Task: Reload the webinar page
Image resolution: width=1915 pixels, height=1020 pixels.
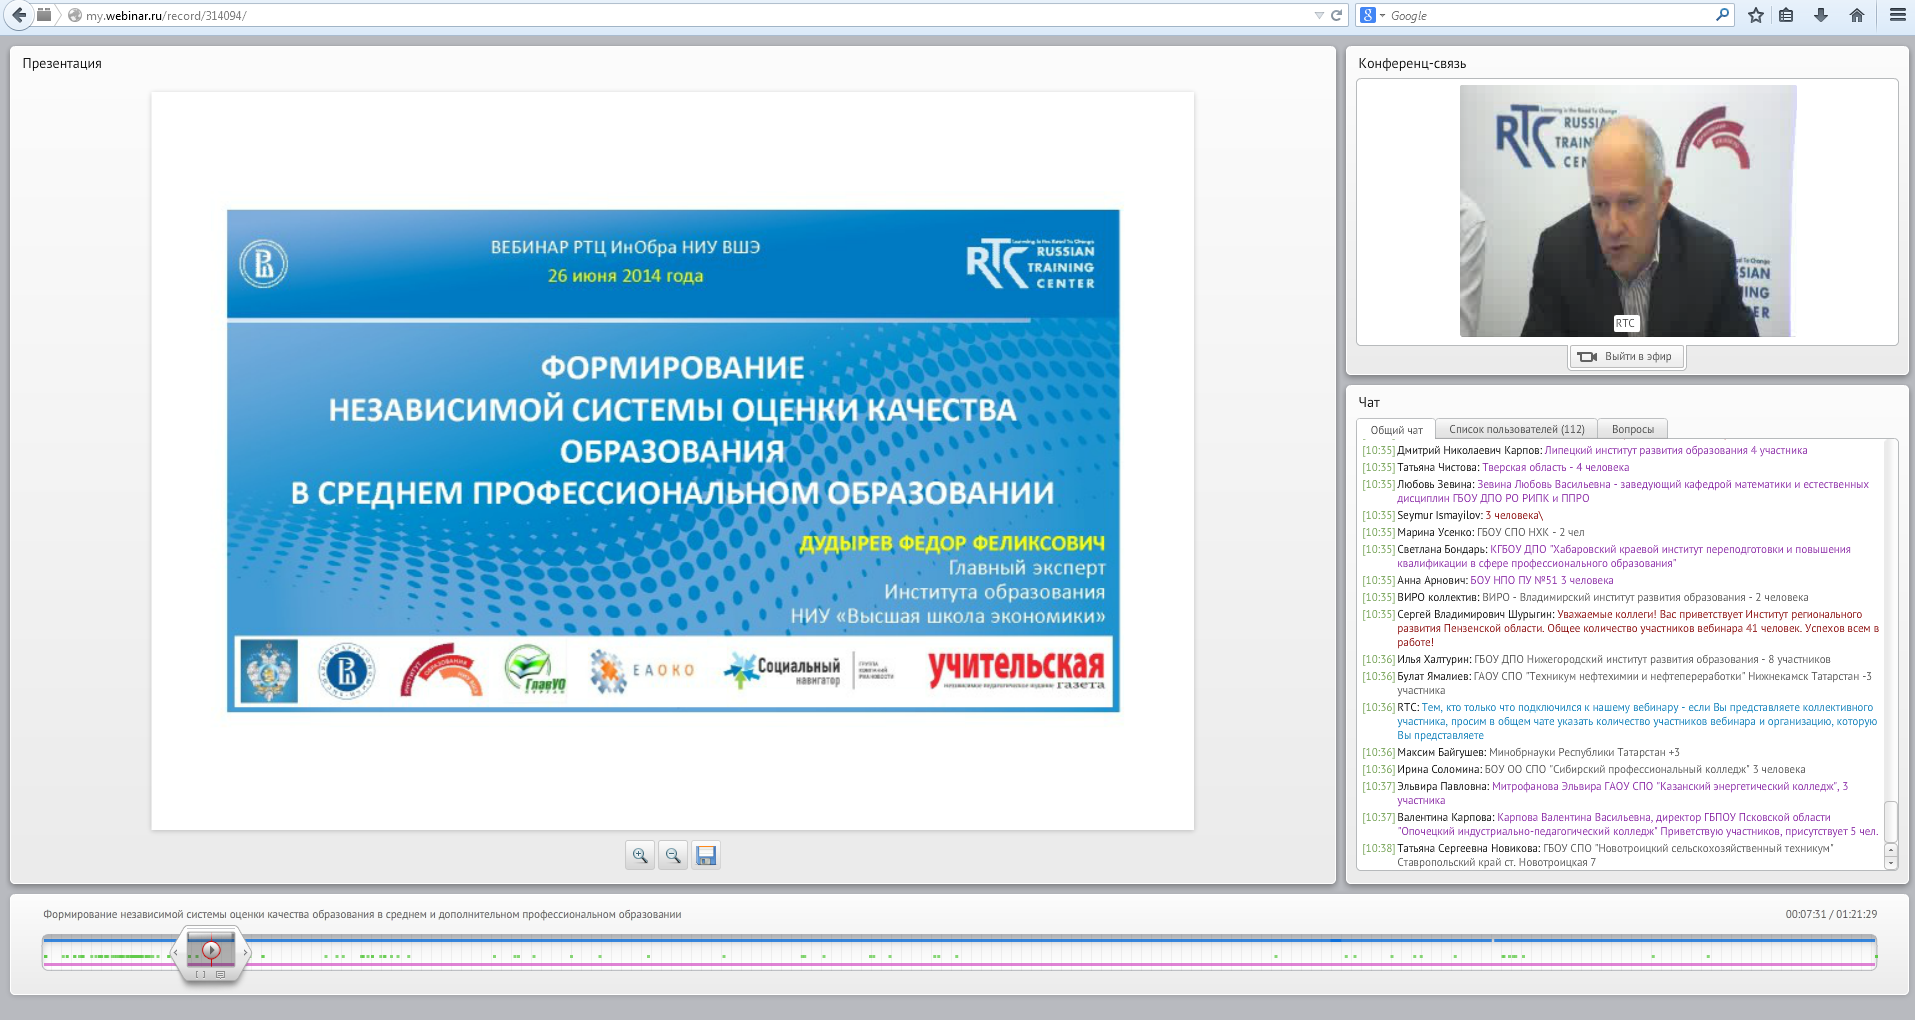Action: click(1336, 15)
